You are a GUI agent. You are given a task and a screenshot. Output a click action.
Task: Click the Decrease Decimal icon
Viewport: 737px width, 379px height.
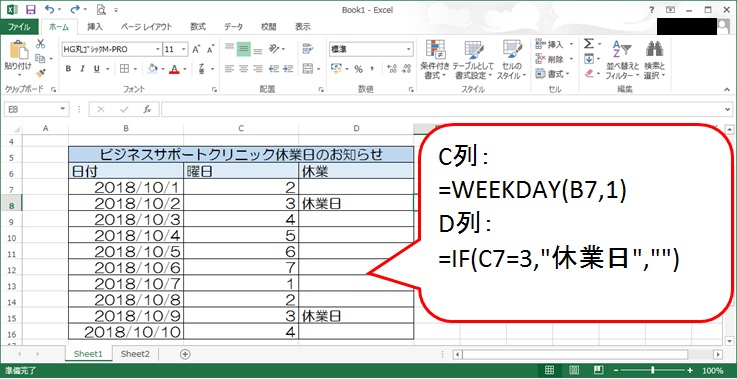(x=406, y=69)
